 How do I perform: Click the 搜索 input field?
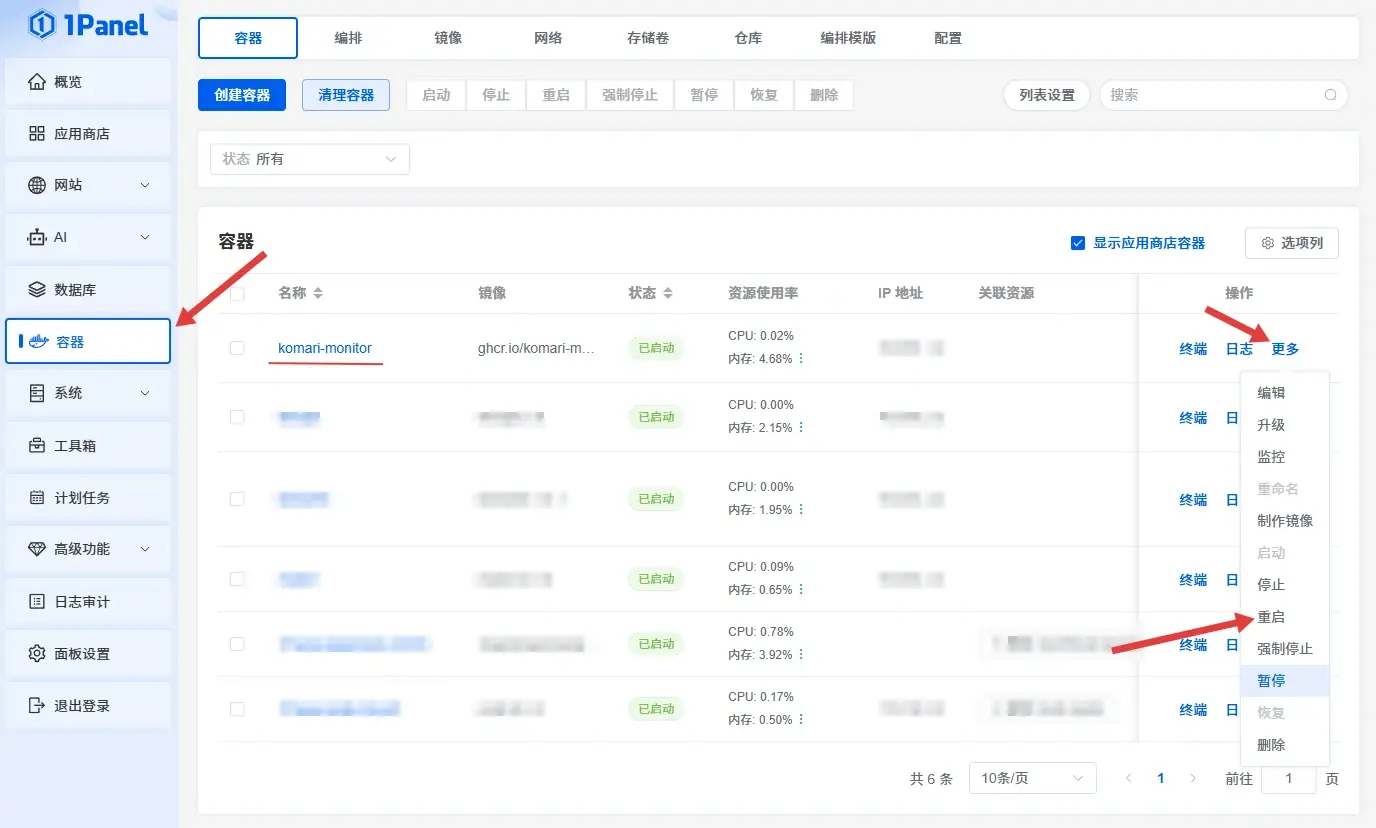point(1212,95)
